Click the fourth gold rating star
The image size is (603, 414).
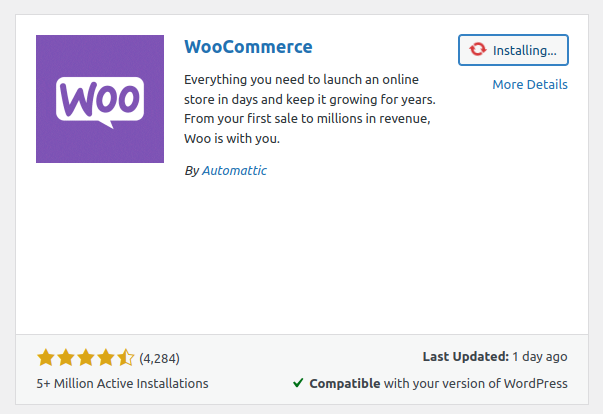tap(105, 357)
